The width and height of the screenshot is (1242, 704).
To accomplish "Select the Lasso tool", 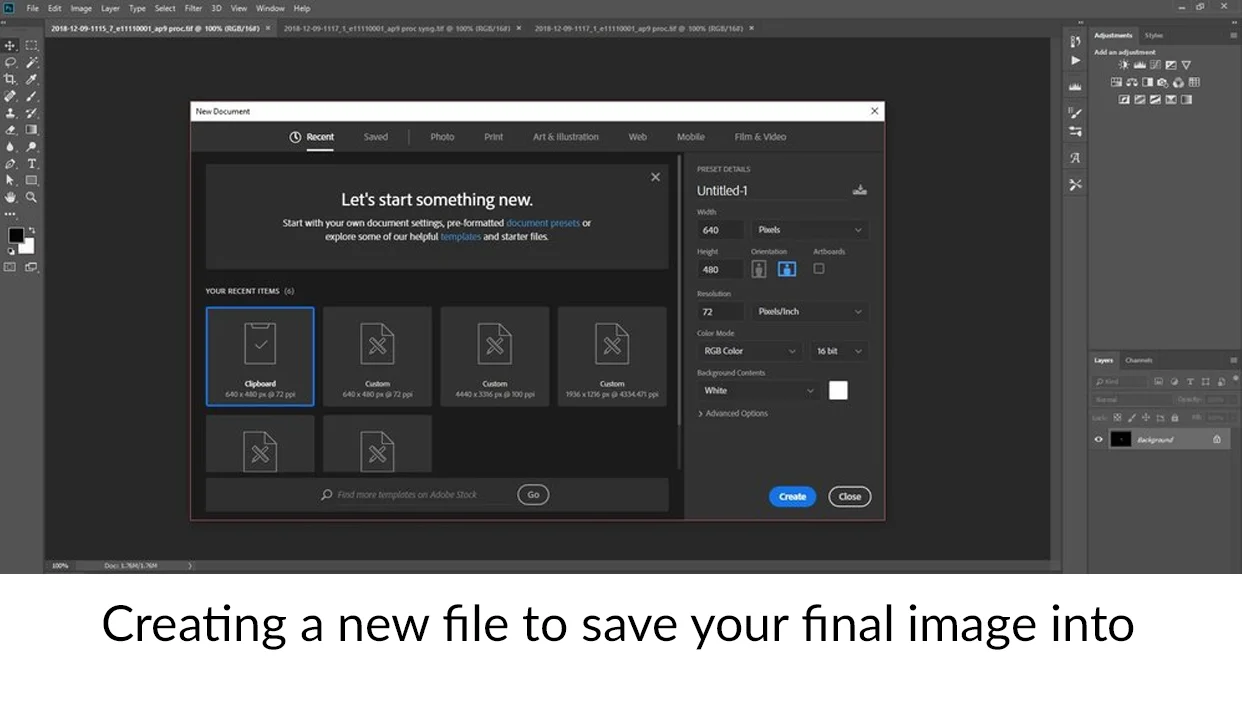I will pyautogui.click(x=10, y=62).
